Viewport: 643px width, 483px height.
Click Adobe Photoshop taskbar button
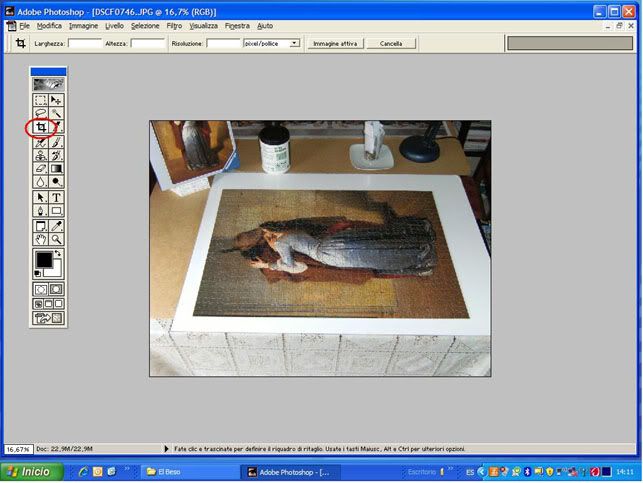coord(291,472)
